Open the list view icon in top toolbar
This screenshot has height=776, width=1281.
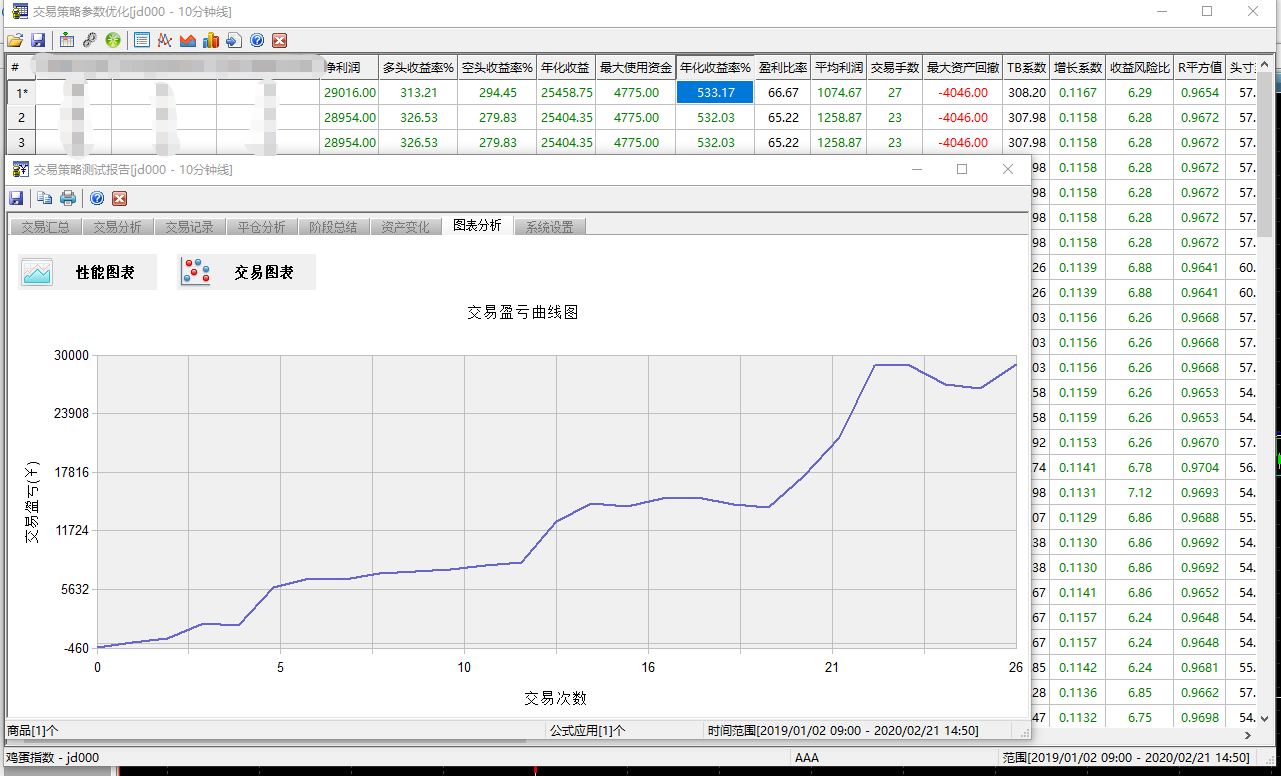pos(141,40)
